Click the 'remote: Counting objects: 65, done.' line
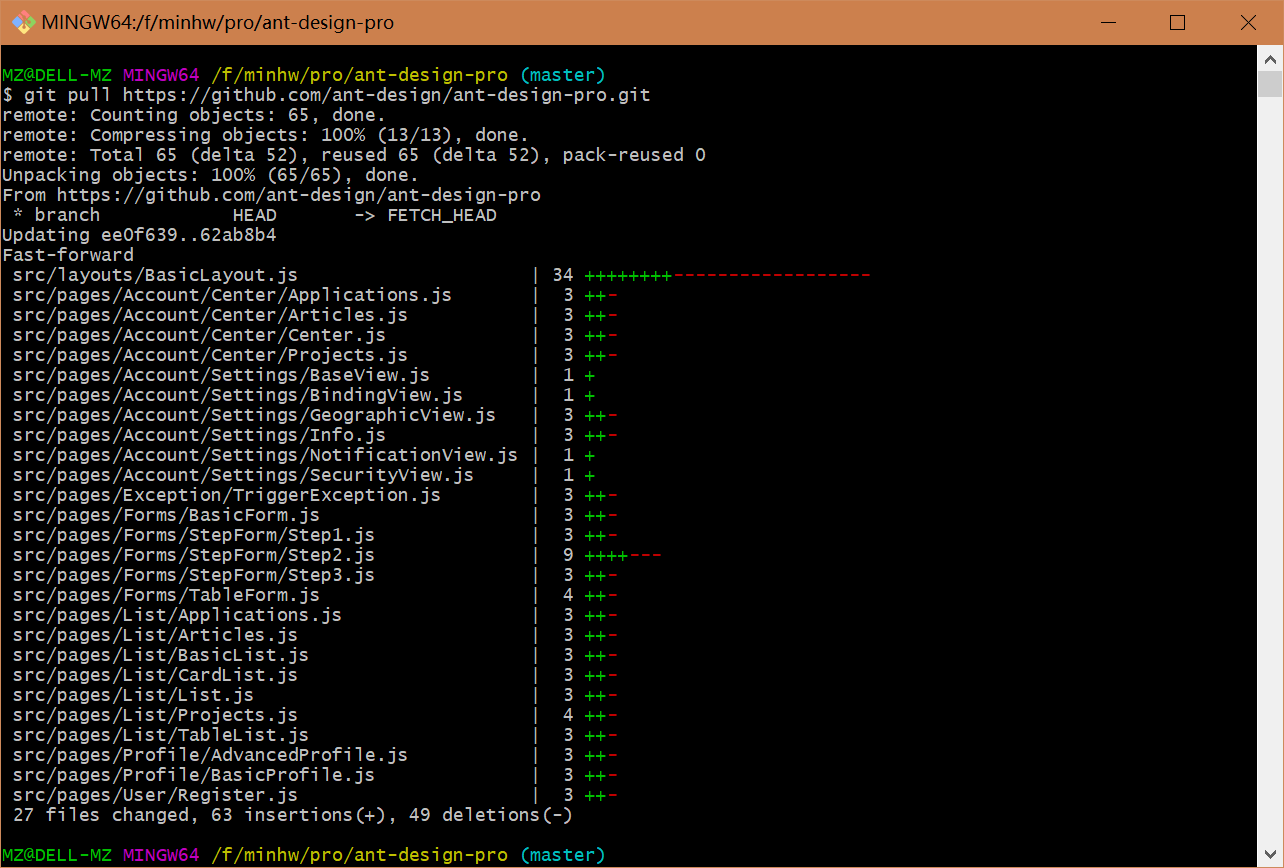Screen dimensions: 1284x868 (x=194, y=115)
